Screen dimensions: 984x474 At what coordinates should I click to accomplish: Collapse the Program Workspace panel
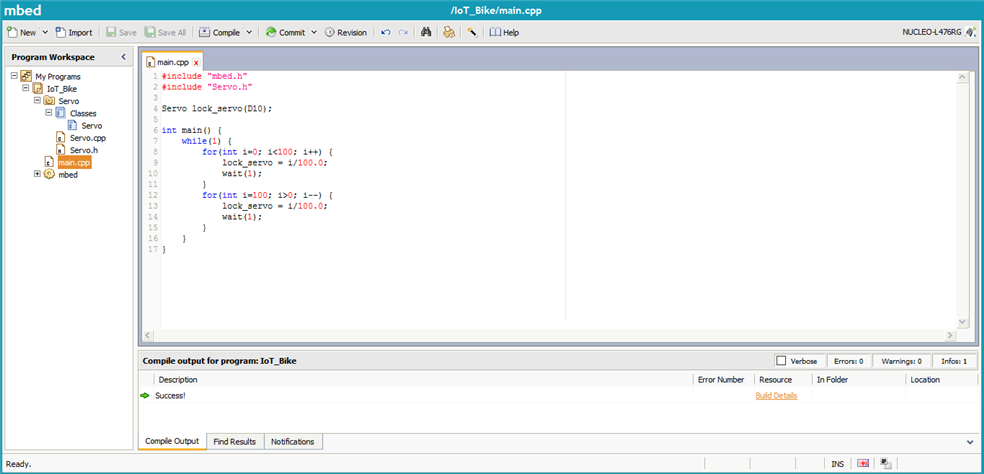click(123, 57)
